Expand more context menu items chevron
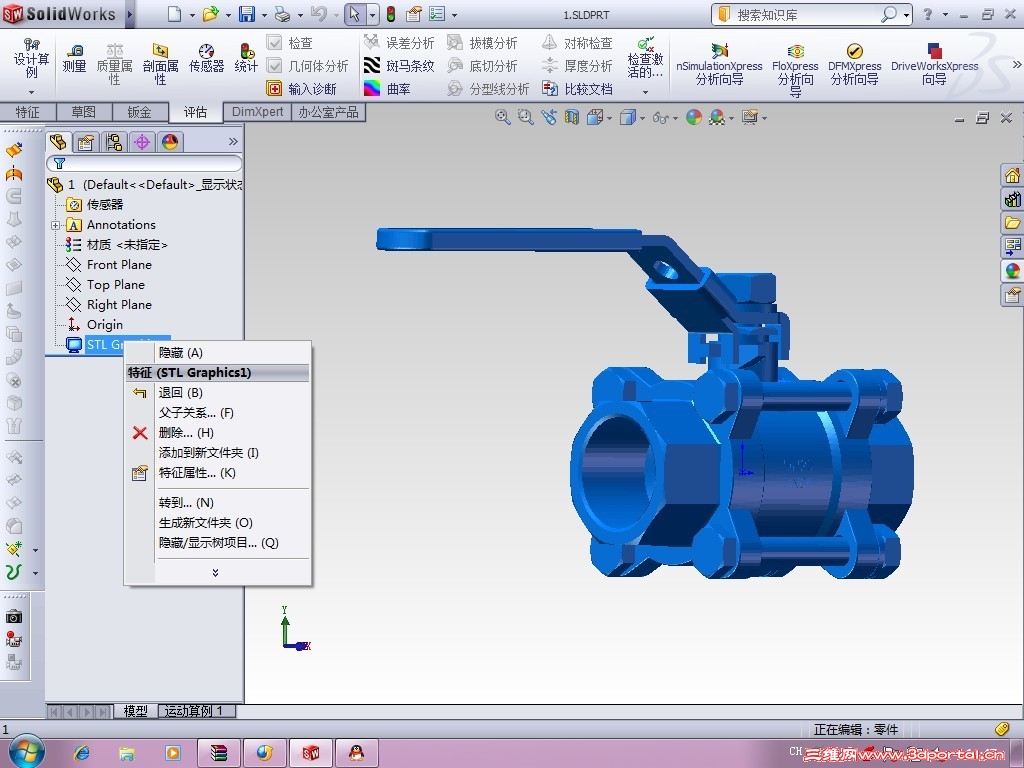1024x768 pixels. (x=216, y=573)
